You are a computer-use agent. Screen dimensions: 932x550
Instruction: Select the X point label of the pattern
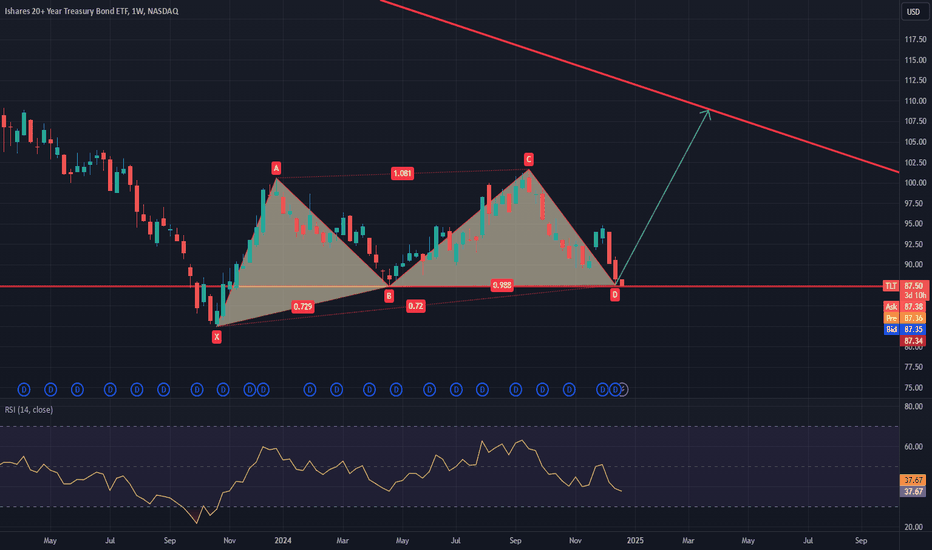coord(217,337)
